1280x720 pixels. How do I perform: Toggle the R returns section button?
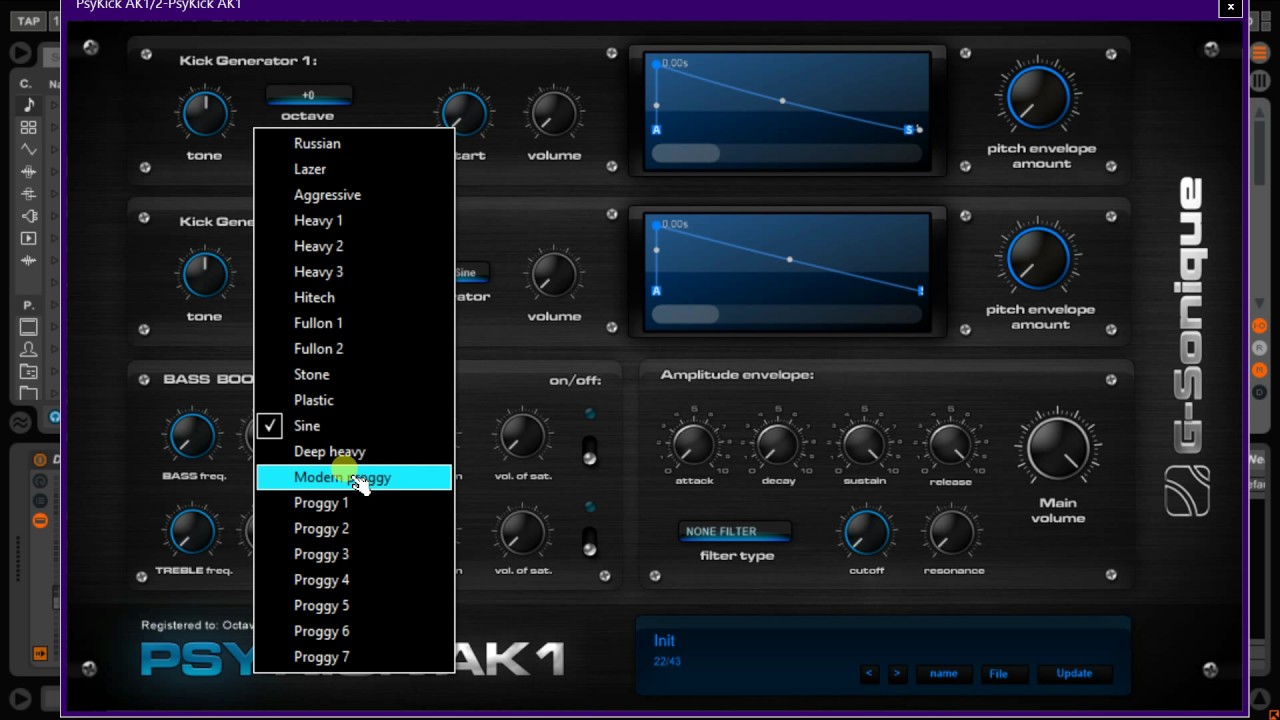pyautogui.click(x=1260, y=348)
